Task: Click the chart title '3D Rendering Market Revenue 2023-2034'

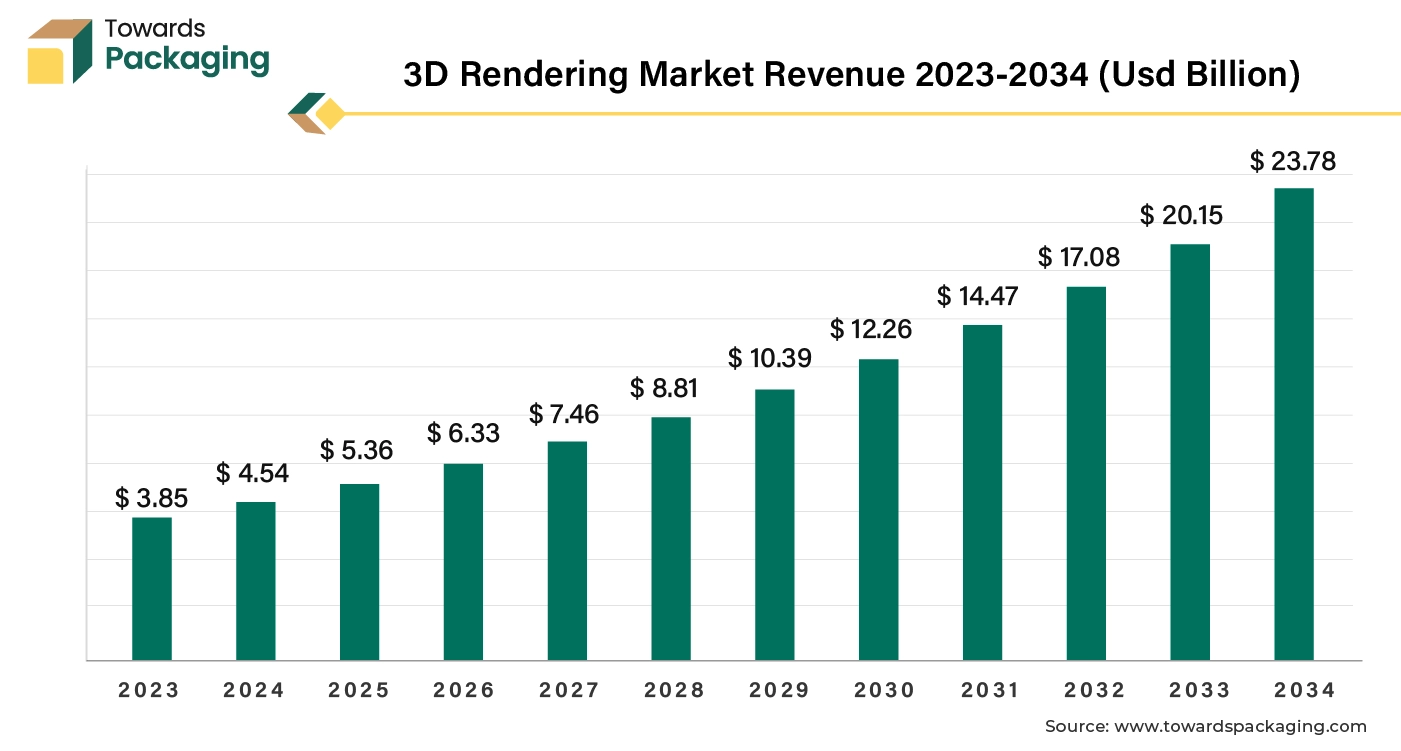Action: (851, 75)
